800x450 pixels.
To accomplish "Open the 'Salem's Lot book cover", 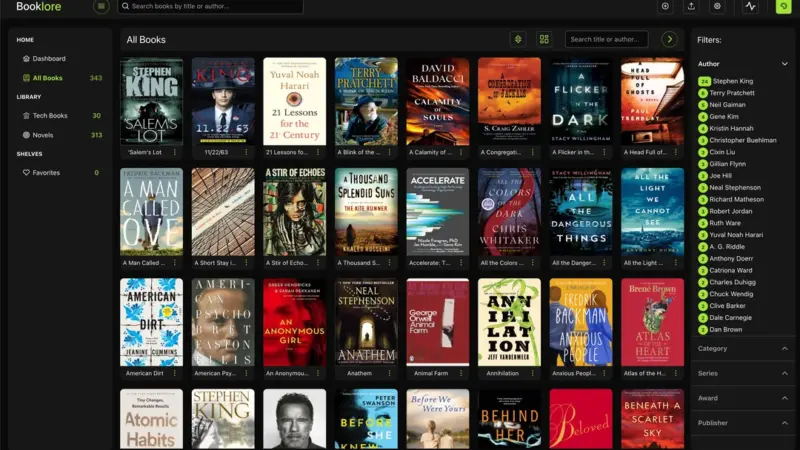I will pyautogui.click(x=152, y=102).
